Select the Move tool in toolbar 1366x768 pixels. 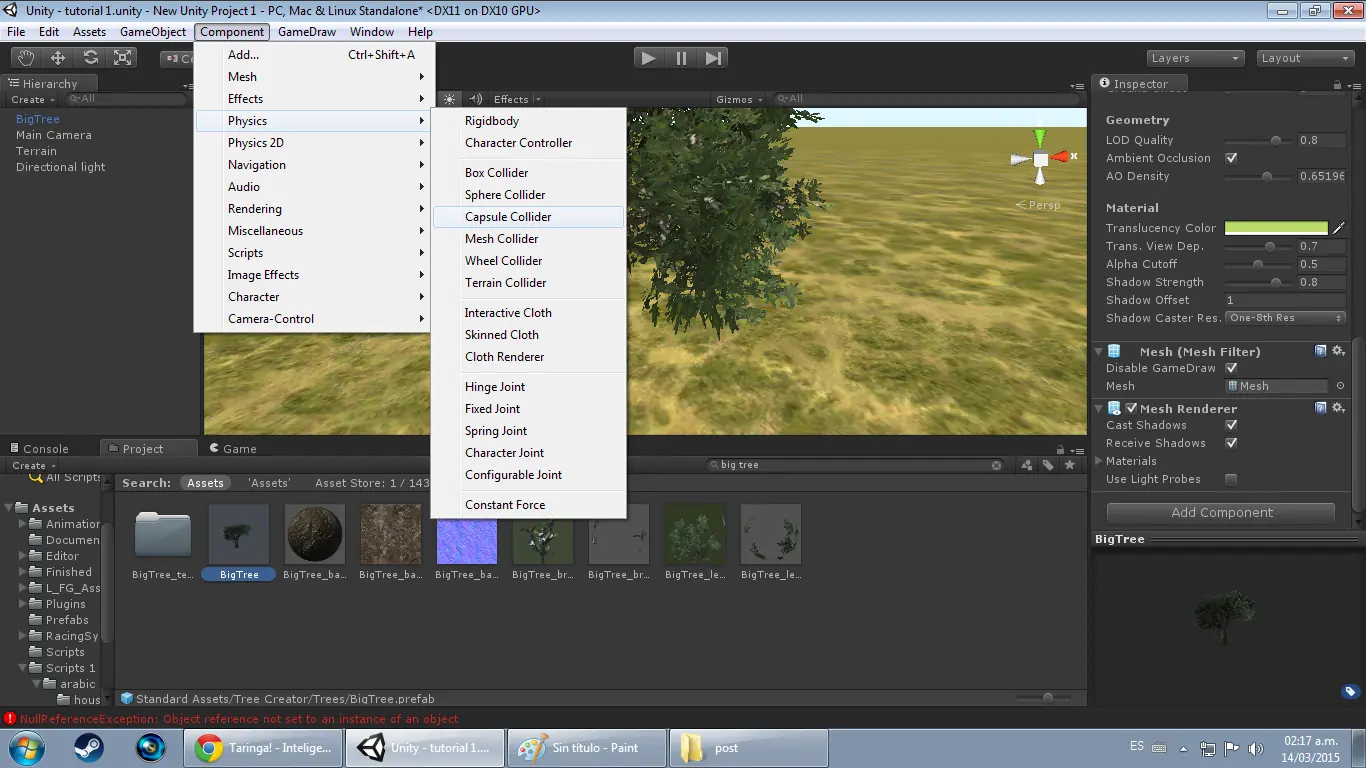click(x=58, y=58)
